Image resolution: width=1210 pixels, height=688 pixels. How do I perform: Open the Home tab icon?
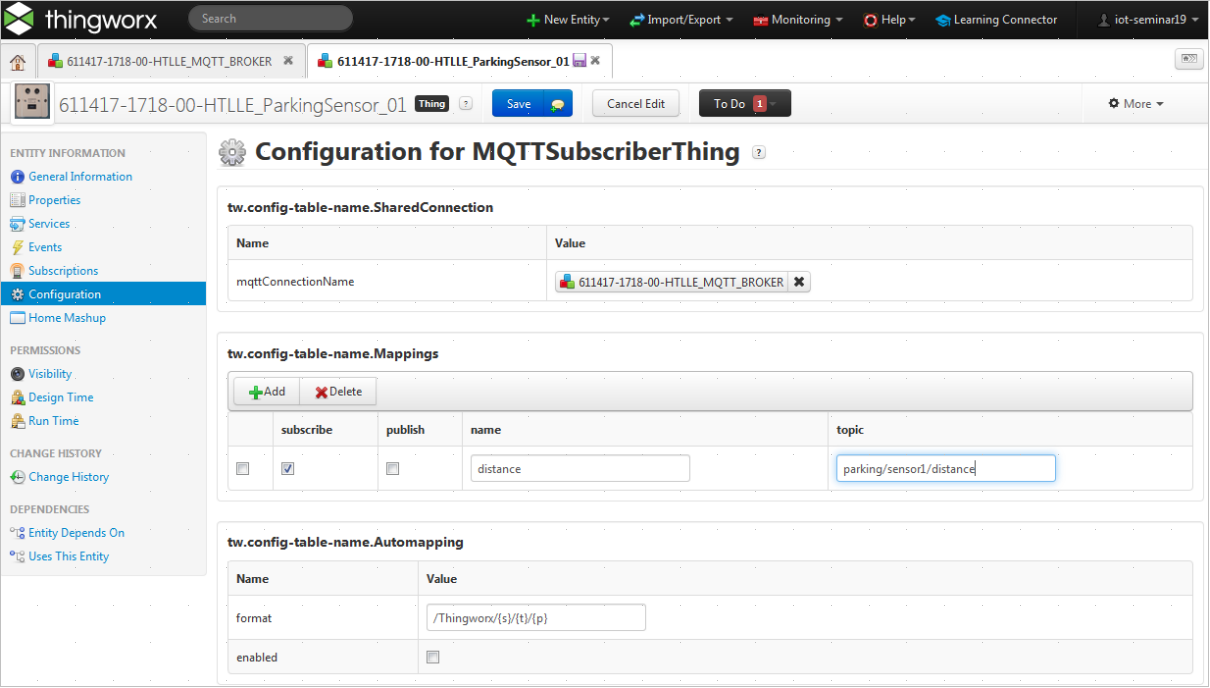18,62
